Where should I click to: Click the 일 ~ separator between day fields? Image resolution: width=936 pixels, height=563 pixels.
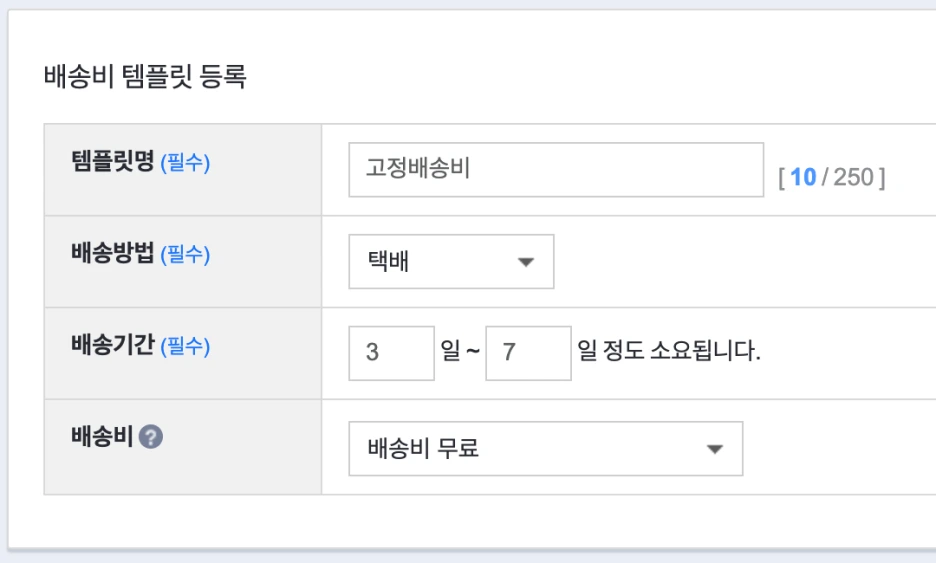click(x=460, y=353)
